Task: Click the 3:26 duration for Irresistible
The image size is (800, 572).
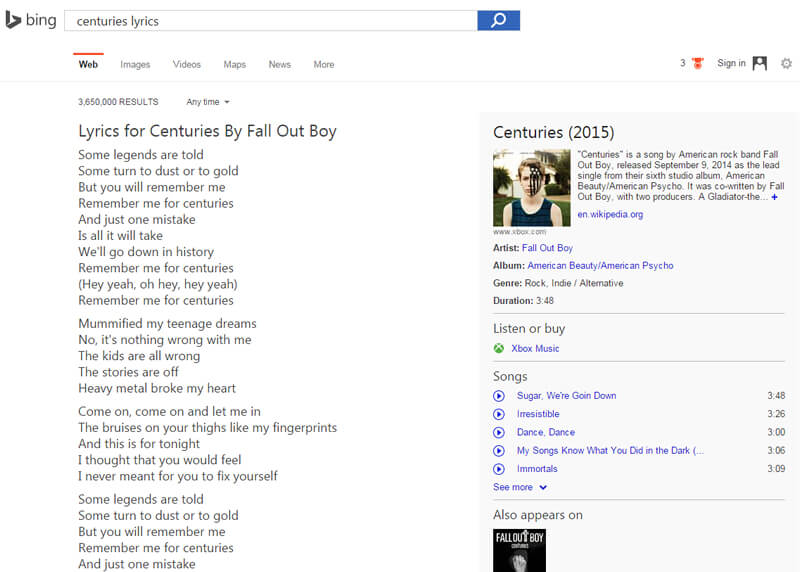Action: pos(776,414)
